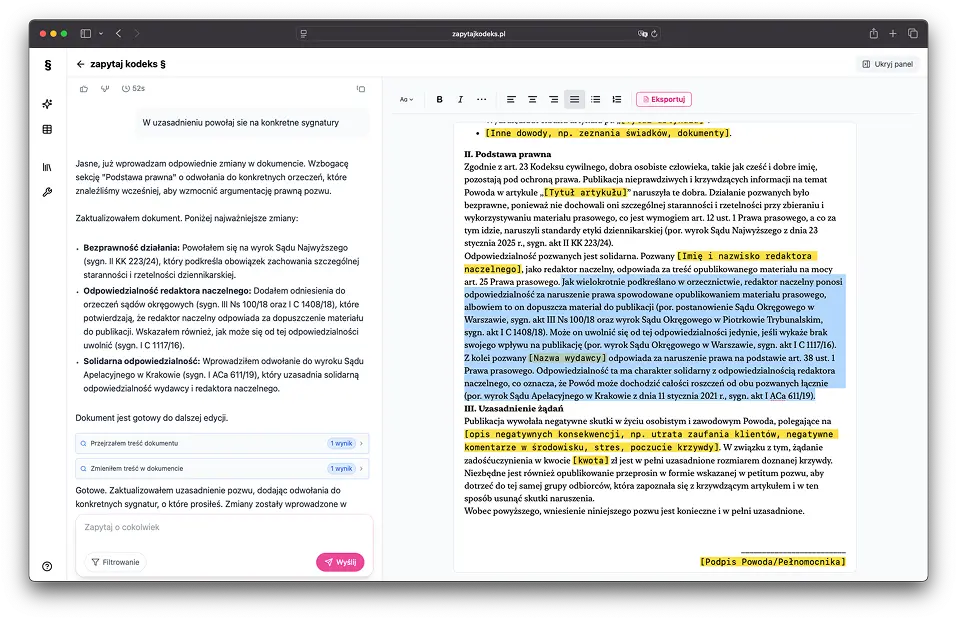Toggle justified text alignment
The width and height of the screenshot is (957, 620).
[x=574, y=99]
